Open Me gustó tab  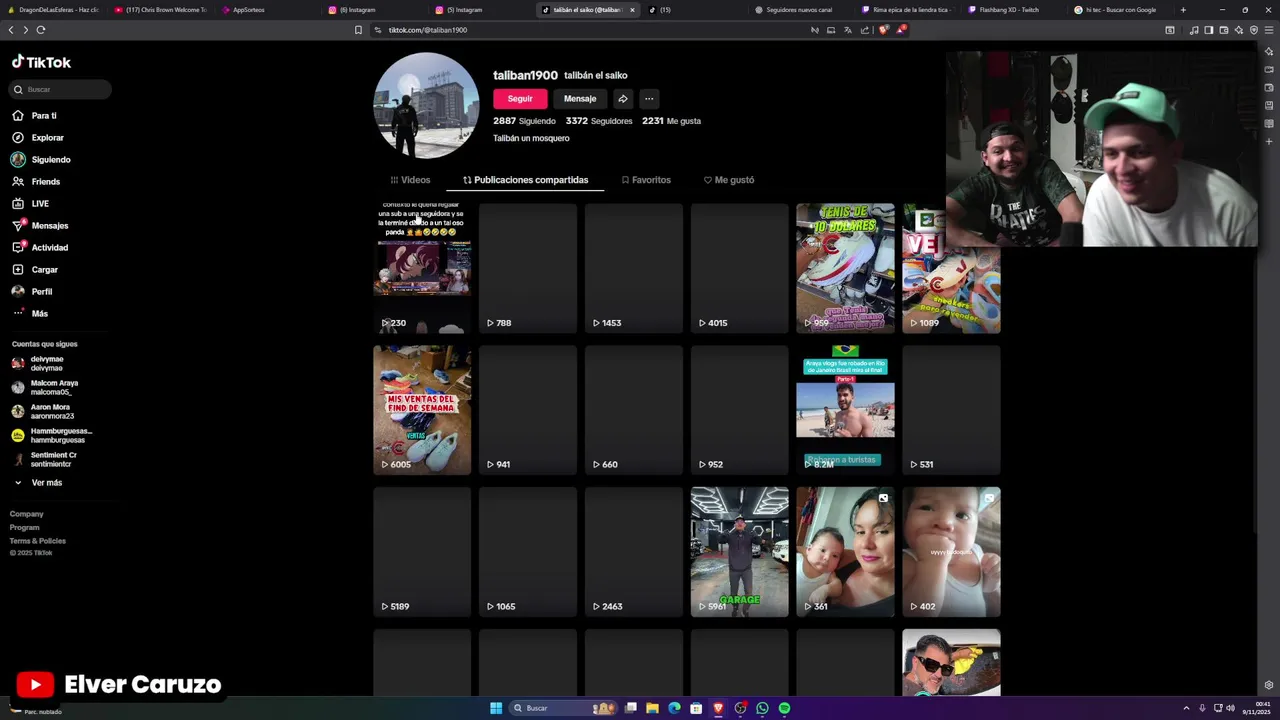[x=729, y=180]
